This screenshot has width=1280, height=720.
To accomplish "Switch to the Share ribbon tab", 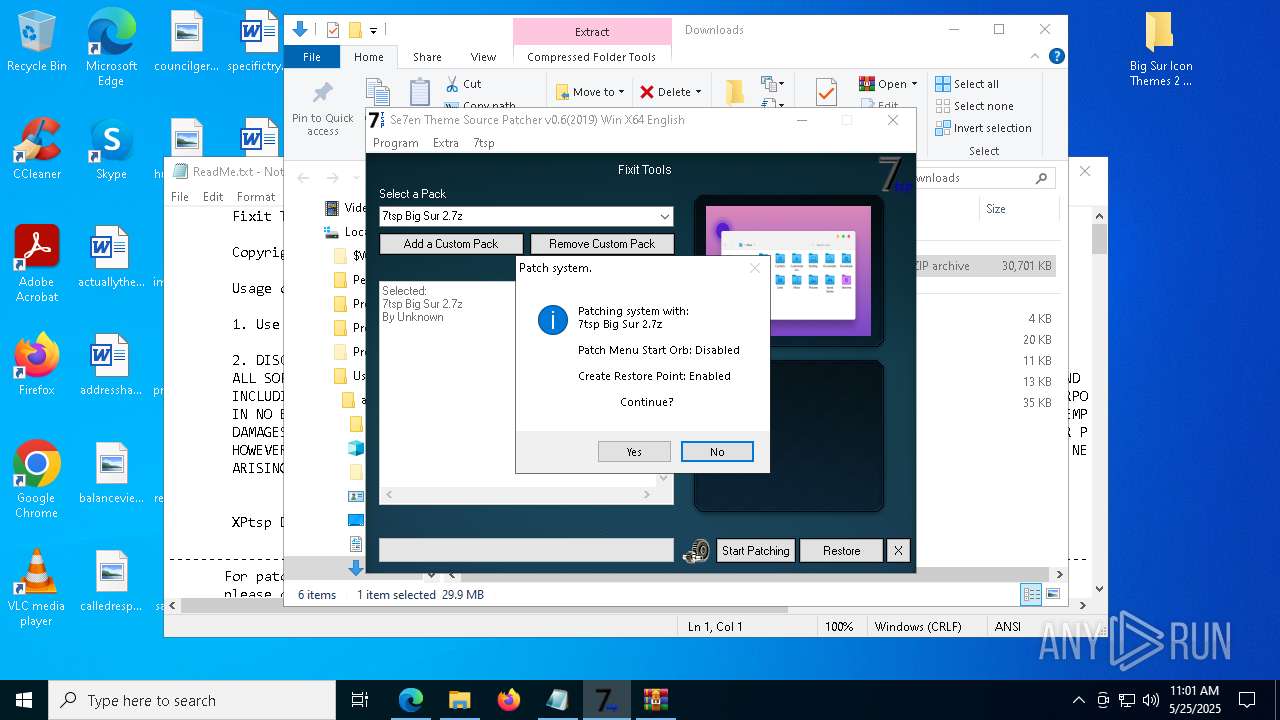I will pyautogui.click(x=427, y=57).
